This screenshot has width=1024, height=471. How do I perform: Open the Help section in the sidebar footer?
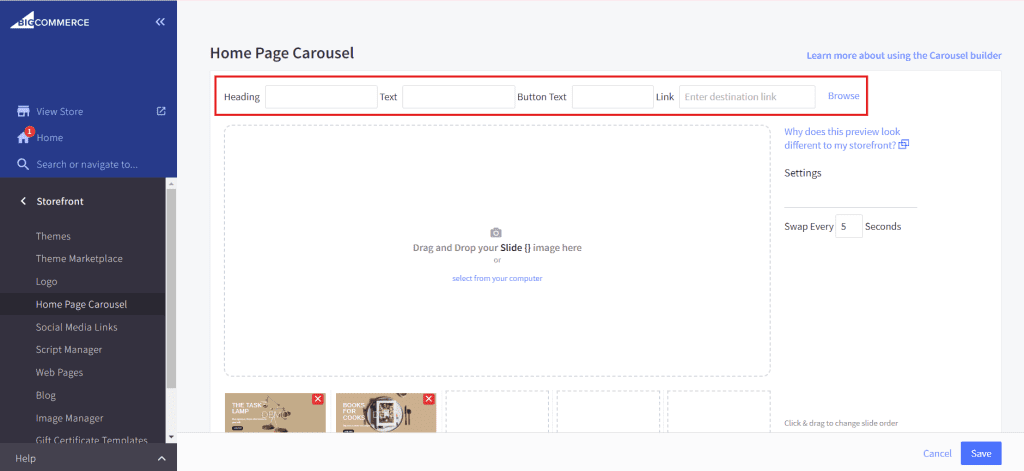click(x=88, y=459)
